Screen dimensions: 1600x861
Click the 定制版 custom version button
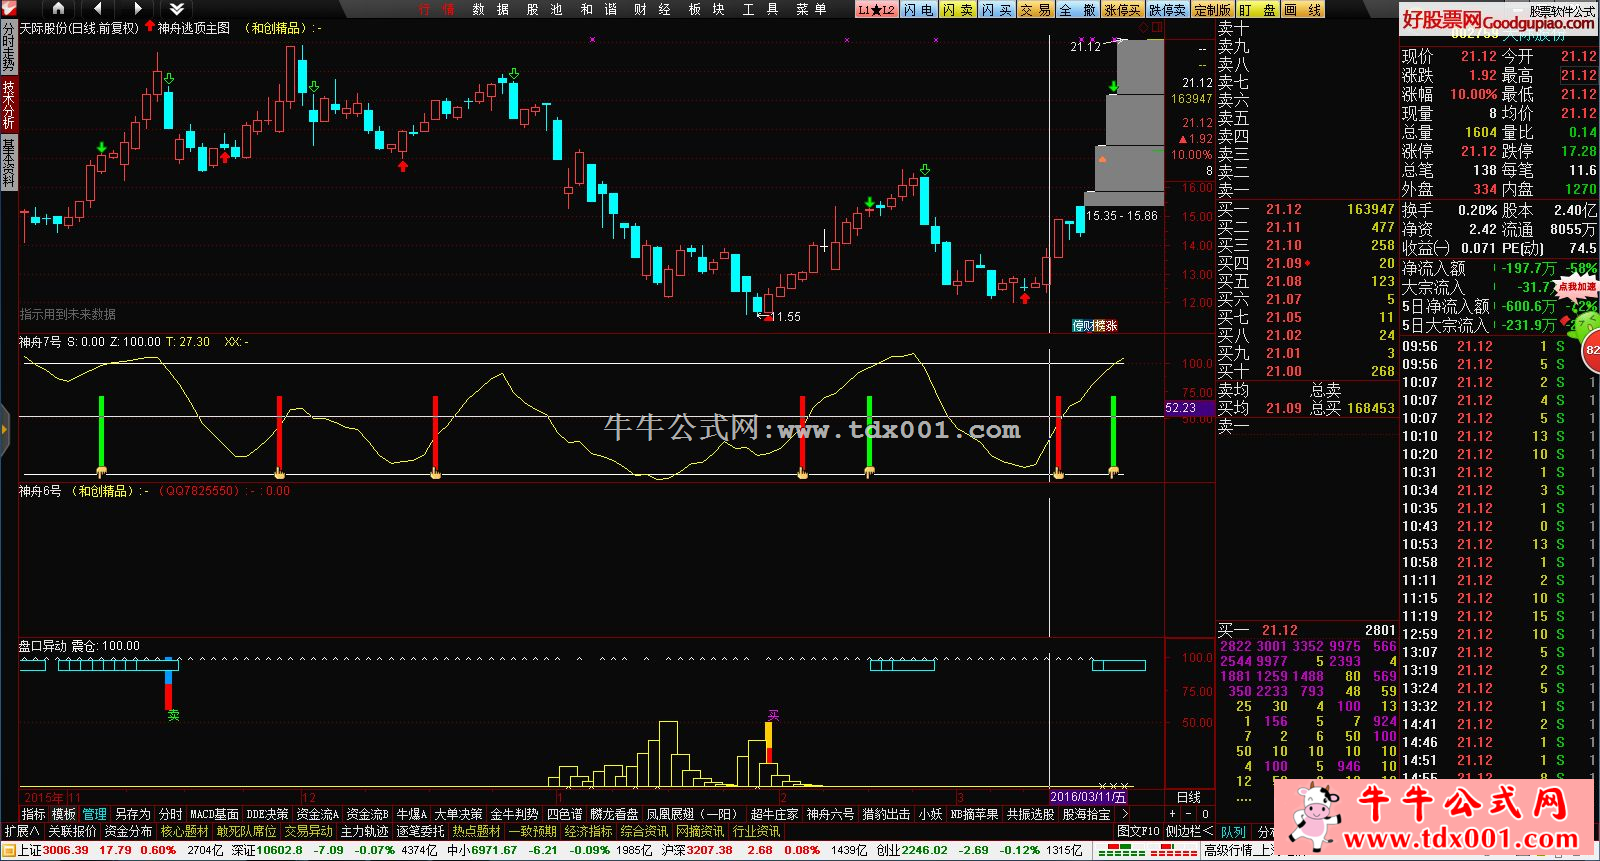coord(1212,10)
